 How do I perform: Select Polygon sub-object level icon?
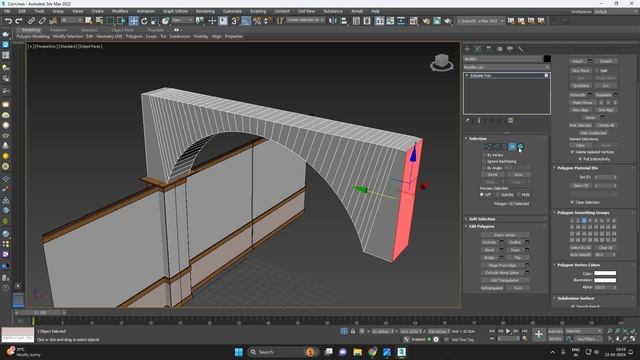512,147
